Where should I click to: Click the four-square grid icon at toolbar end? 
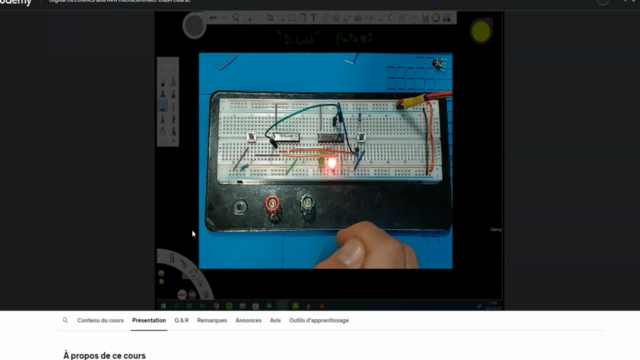(447, 18)
